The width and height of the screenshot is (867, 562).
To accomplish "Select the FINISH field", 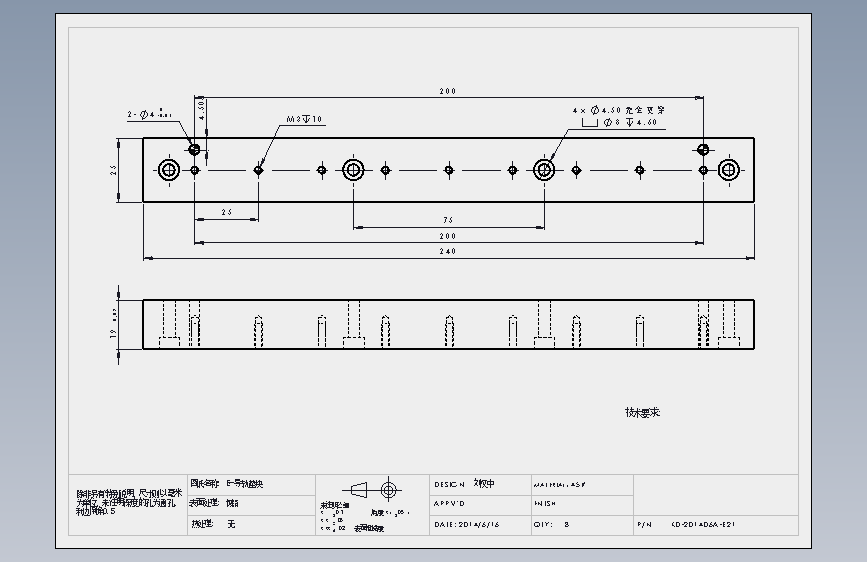I will coord(545,504).
